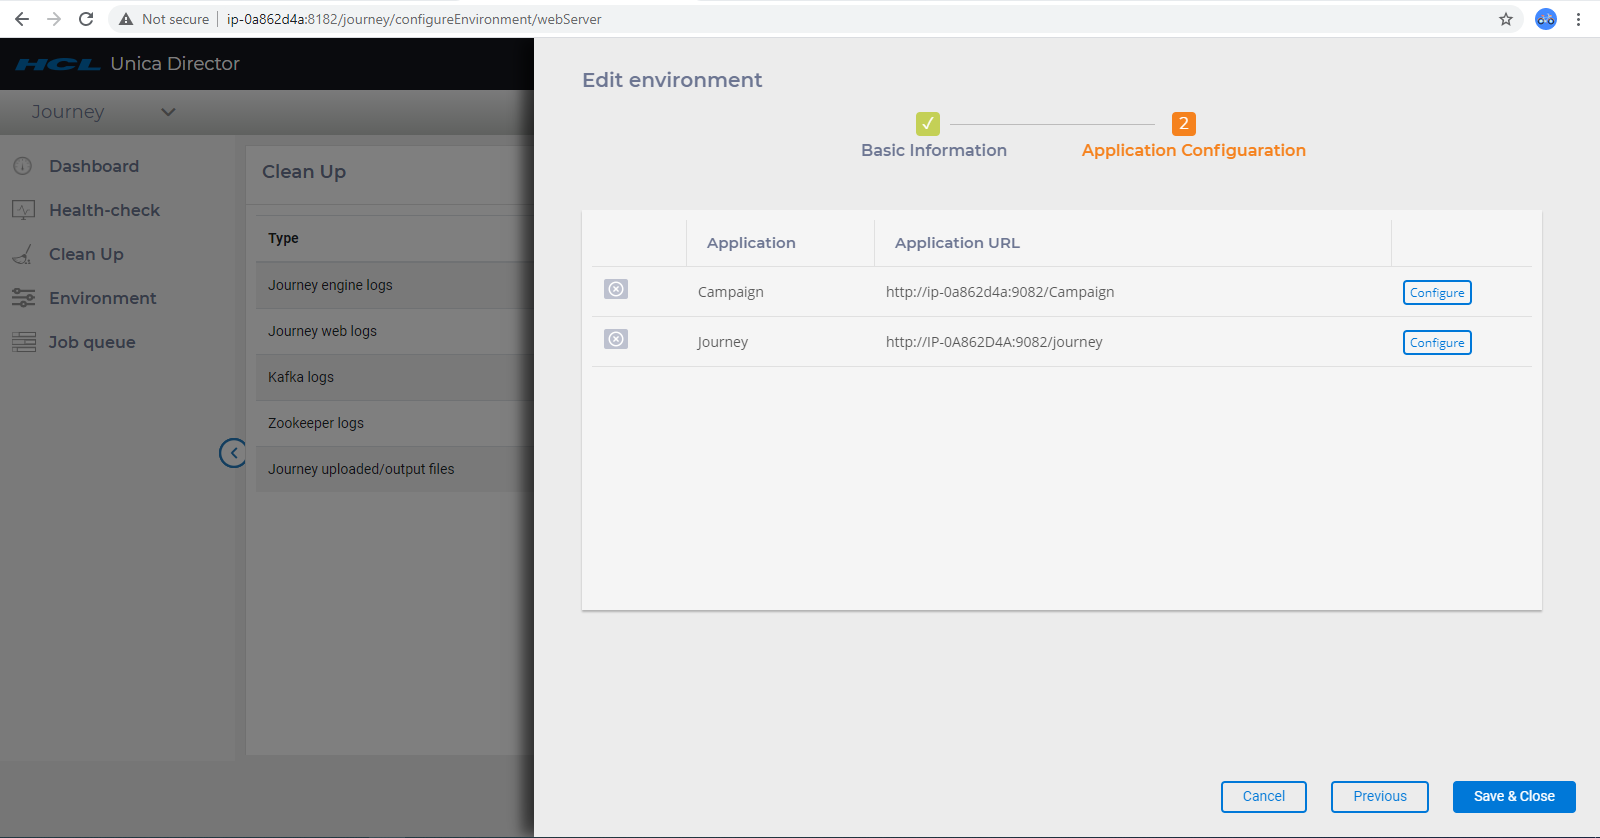Click the Dashboard sidebar icon
Viewport: 1600px width, 838px height.
(x=23, y=166)
